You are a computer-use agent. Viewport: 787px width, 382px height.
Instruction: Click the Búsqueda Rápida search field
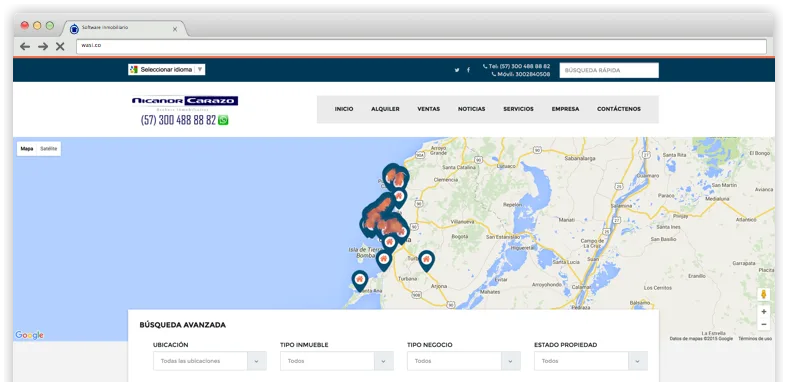pyautogui.click(x=609, y=70)
